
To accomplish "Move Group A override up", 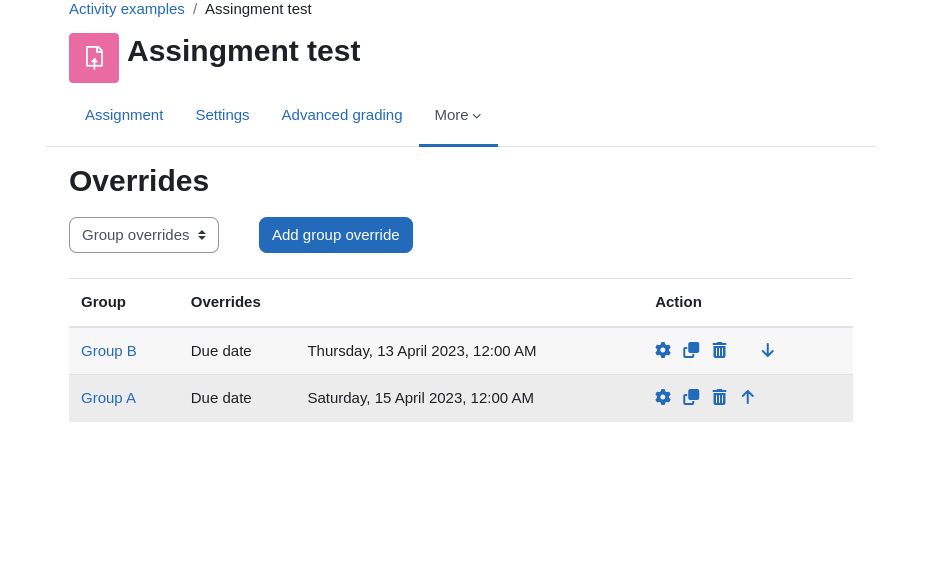I will [x=747, y=397].
